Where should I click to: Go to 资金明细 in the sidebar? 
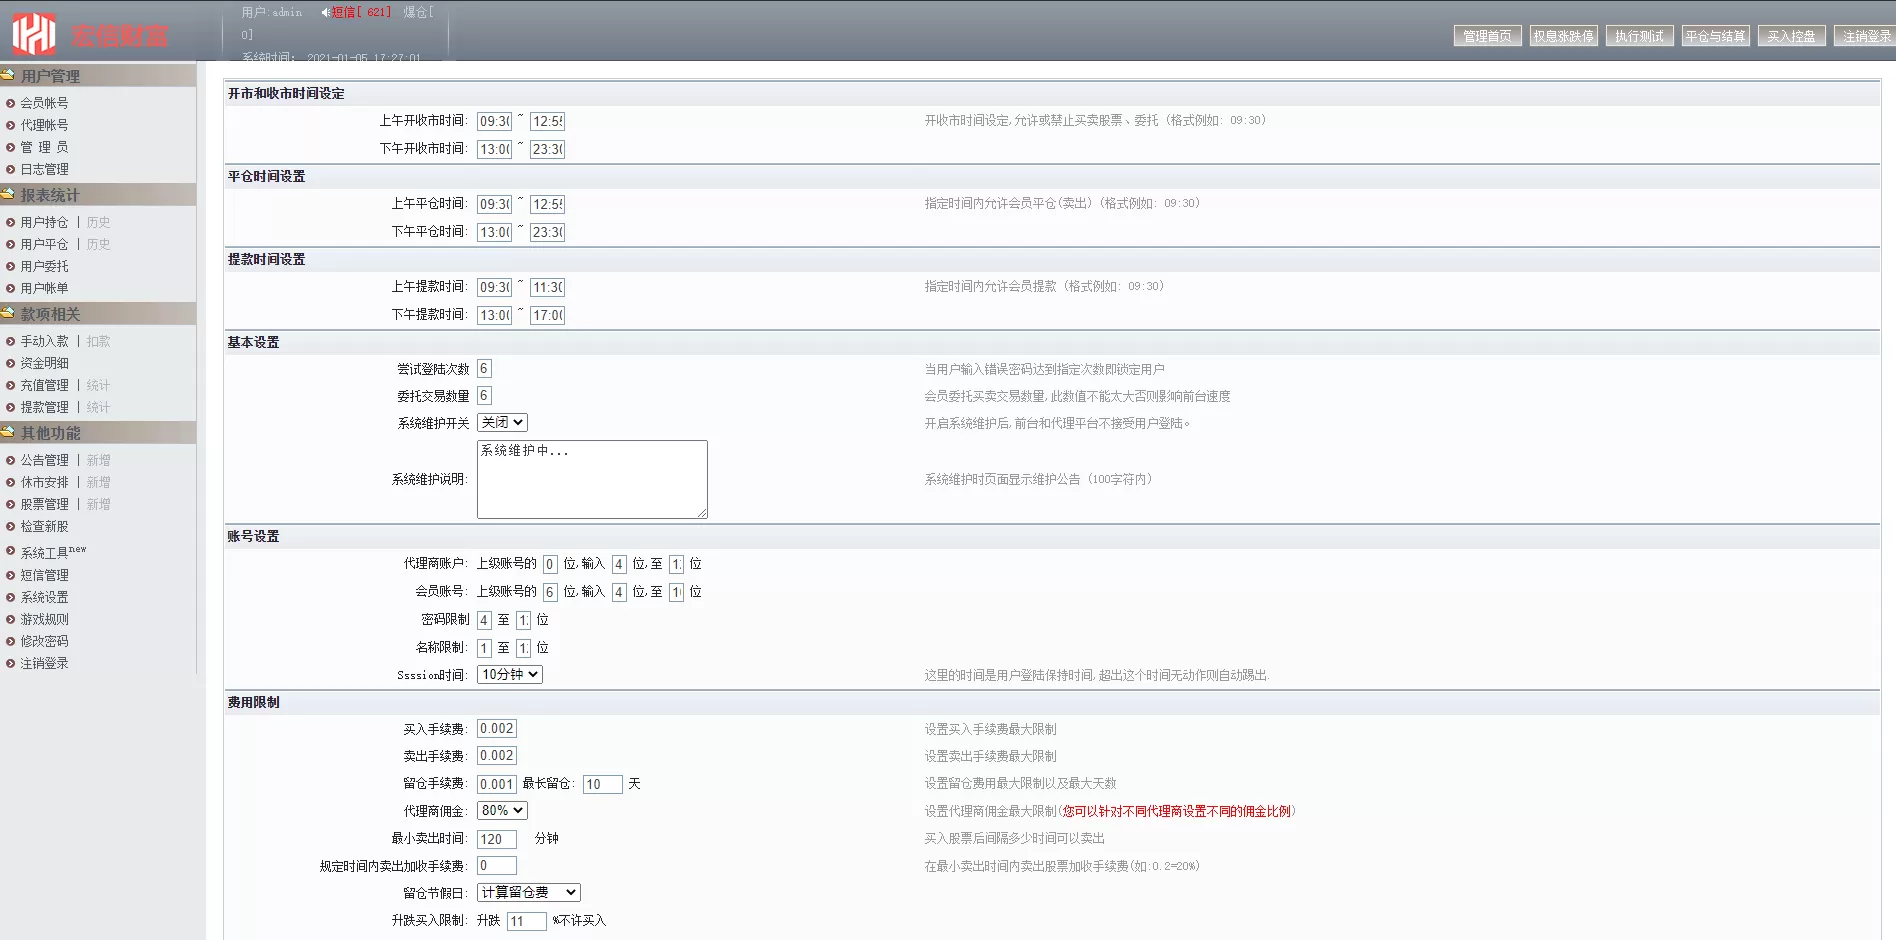(x=45, y=363)
